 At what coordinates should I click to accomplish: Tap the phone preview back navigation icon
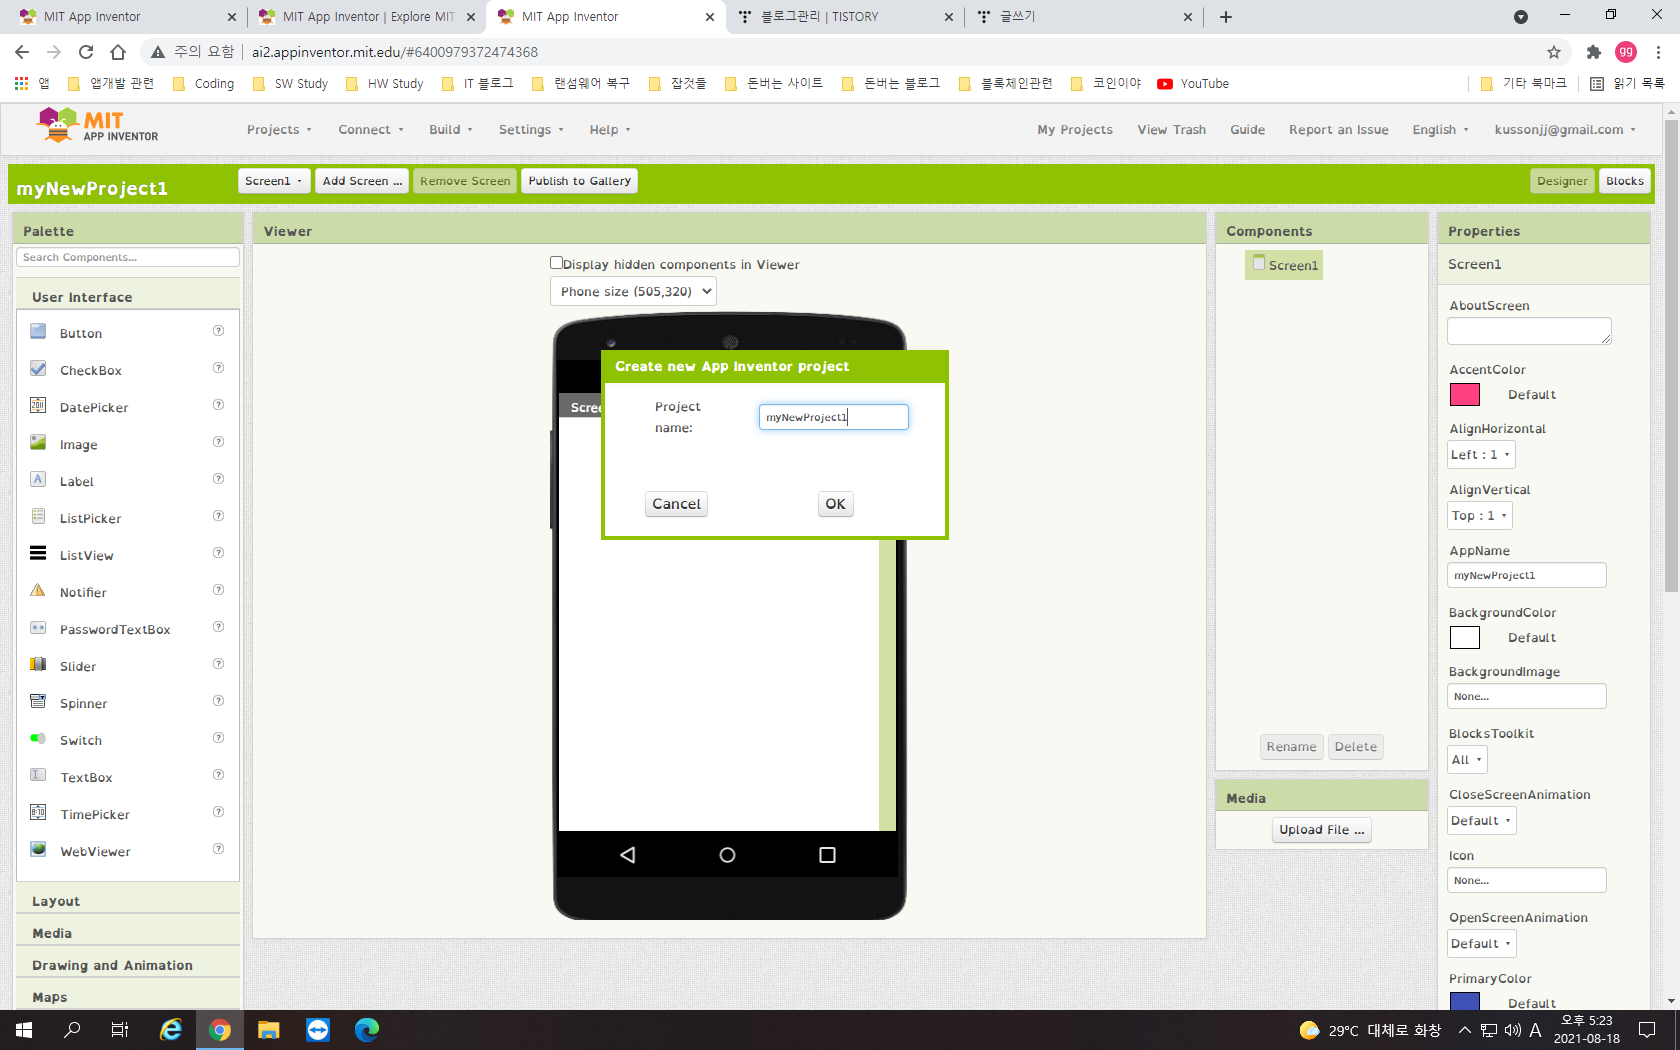pos(628,855)
